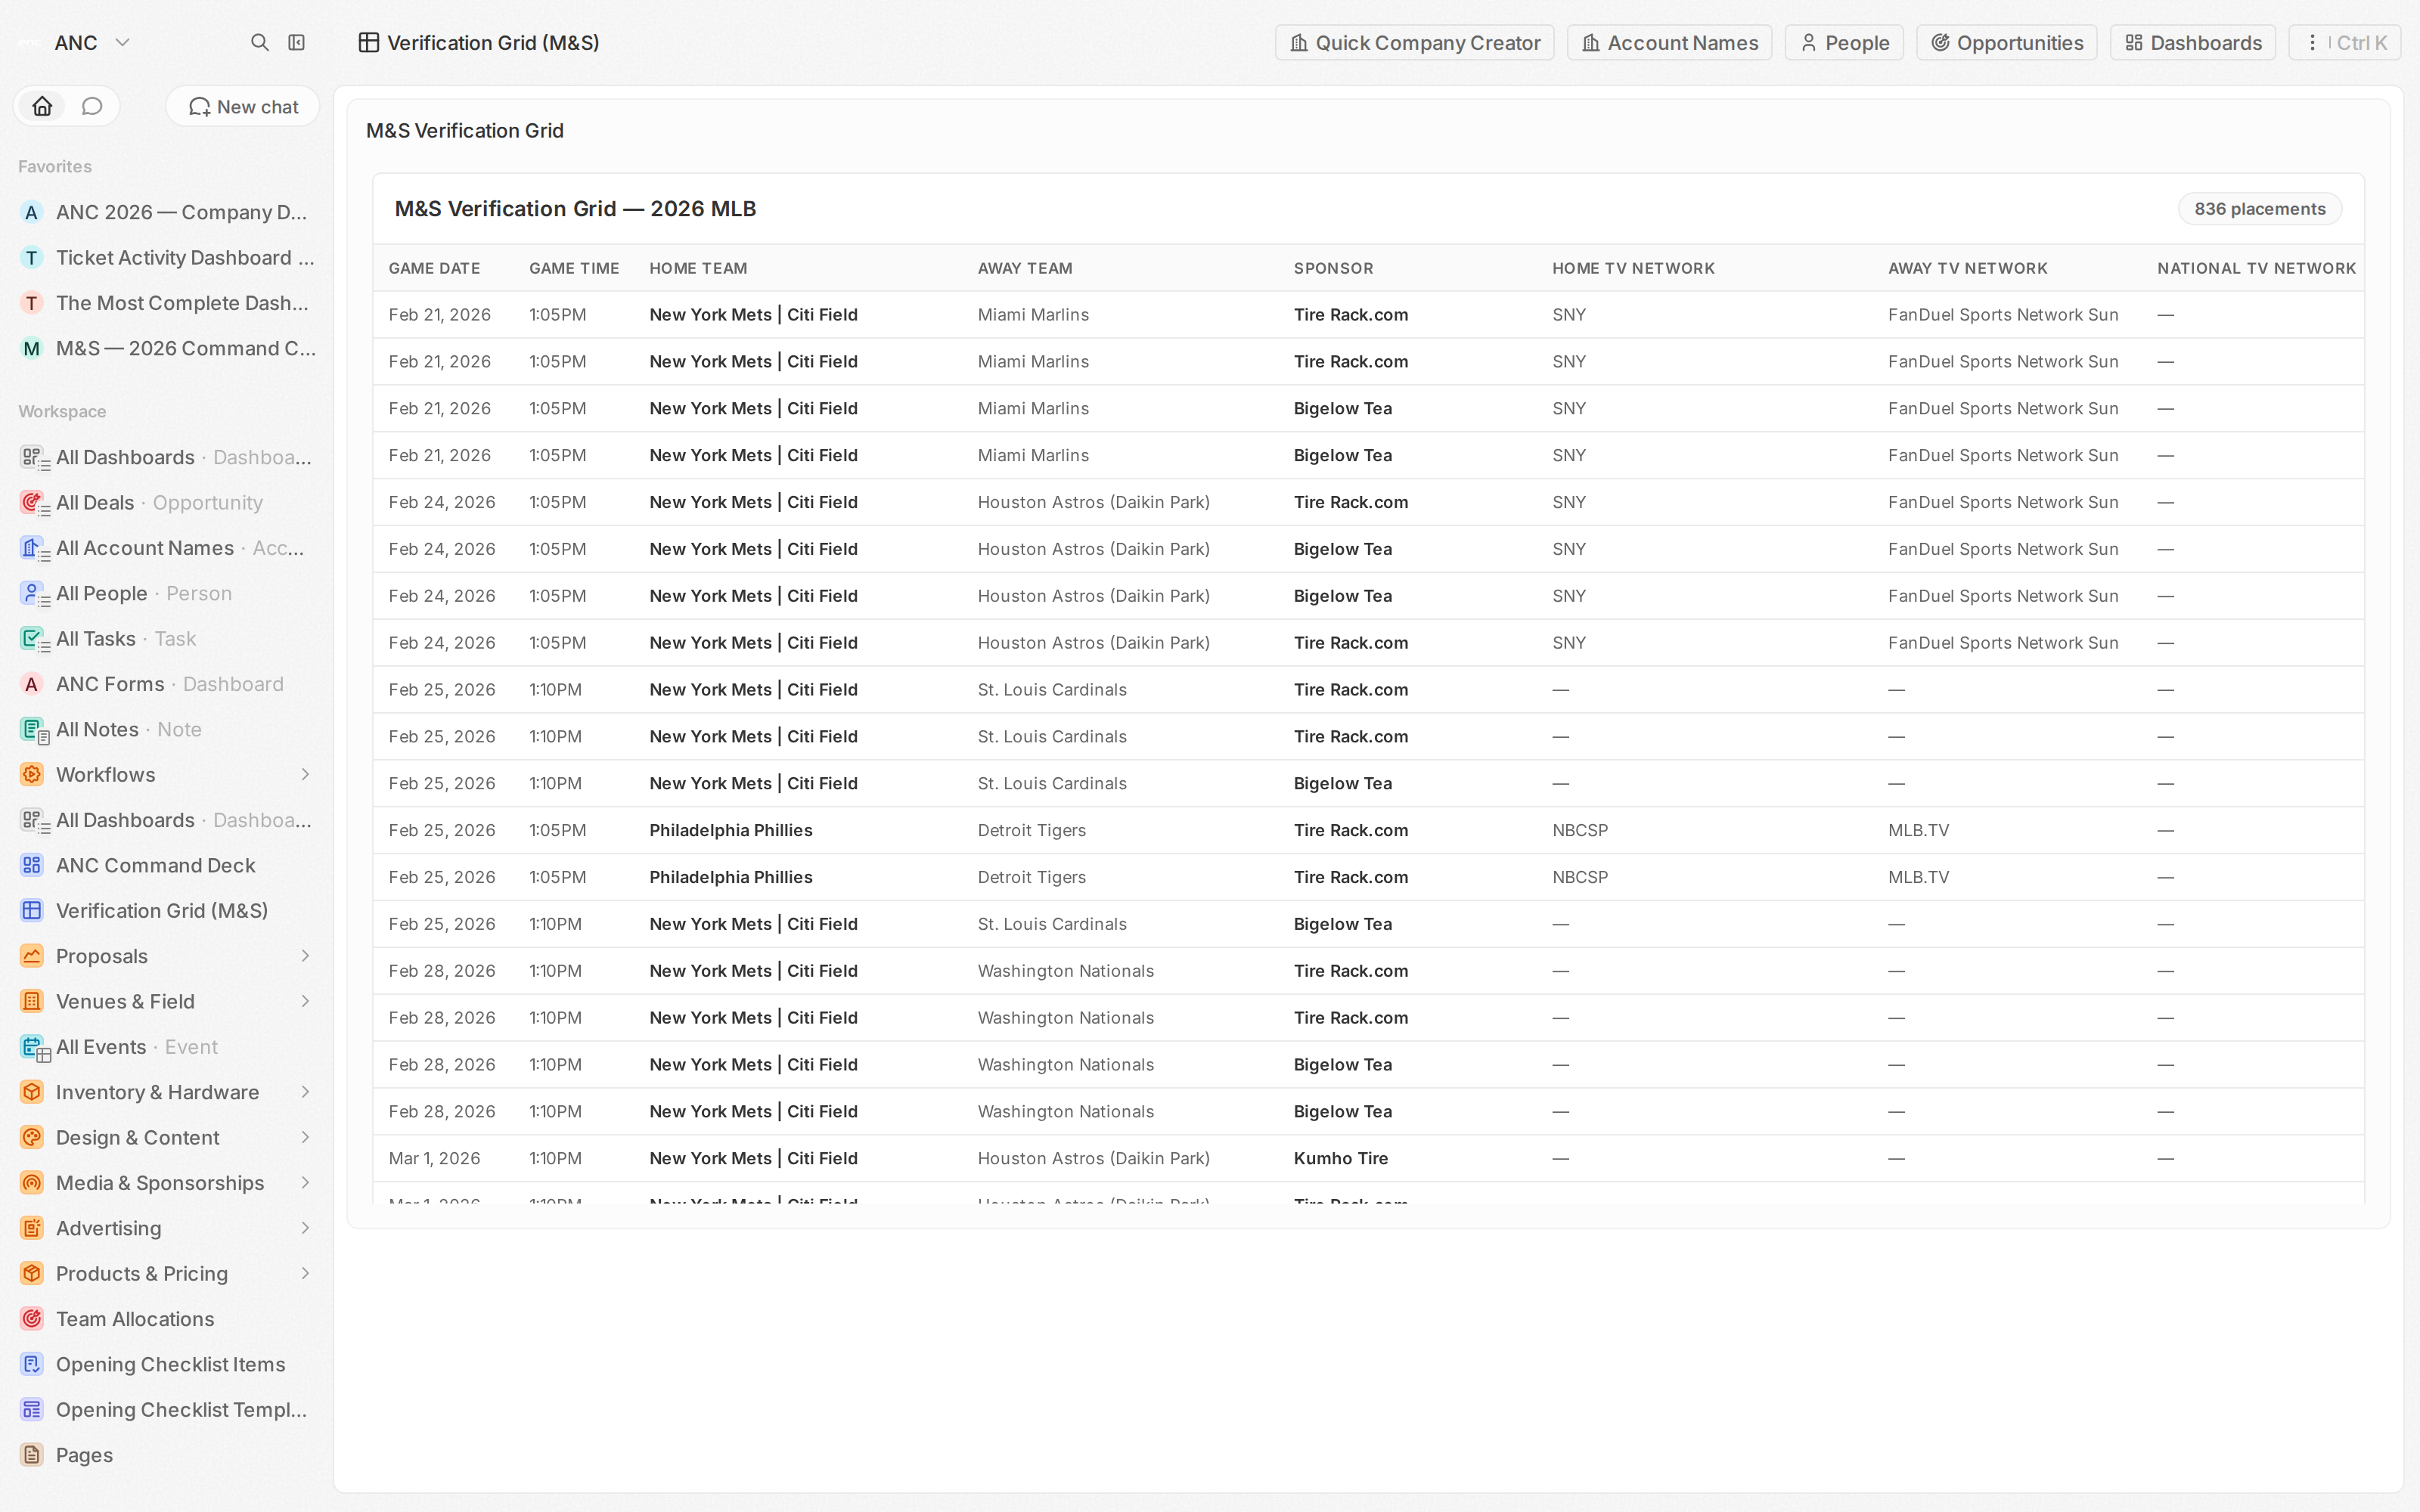Open The Most Complete Dashboard favorite

pyautogui.click(x=166, y=303)
